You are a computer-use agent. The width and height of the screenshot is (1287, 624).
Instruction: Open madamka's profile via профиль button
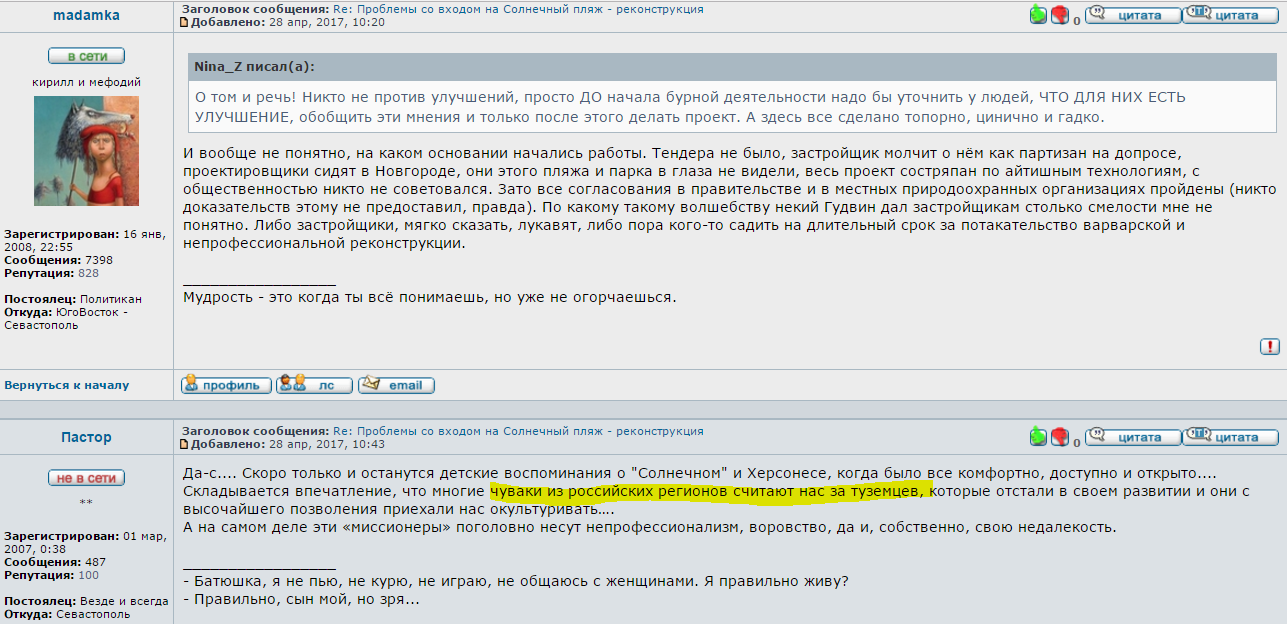point(226,385)
